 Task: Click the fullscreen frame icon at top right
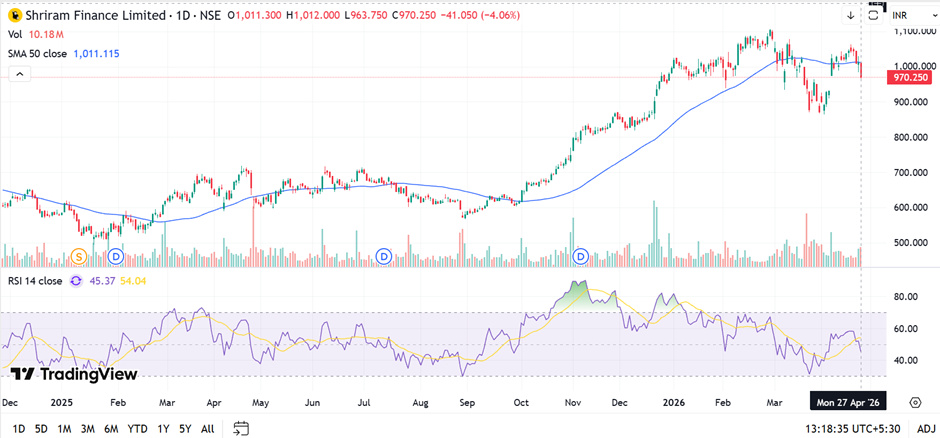(x=875, y=16)
